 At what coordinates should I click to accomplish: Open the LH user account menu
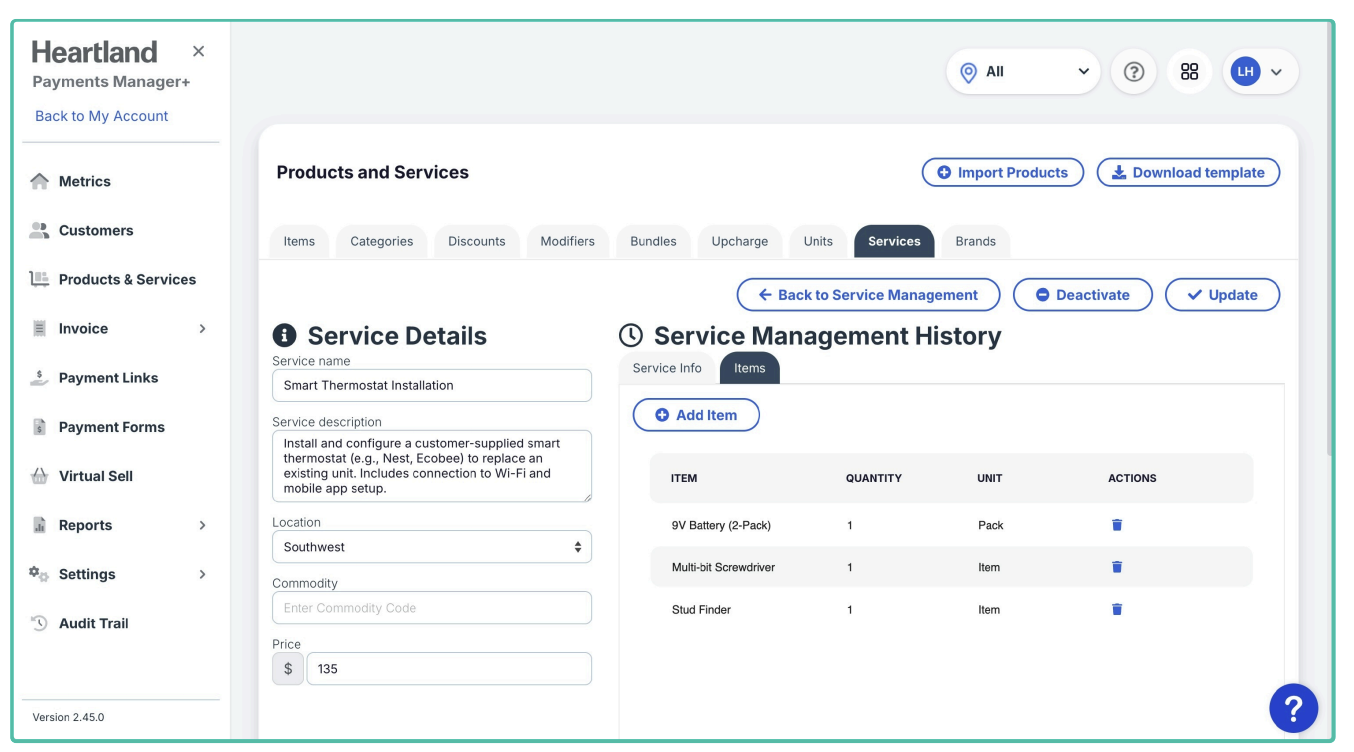pyautogui.click(x=1259, y=72)
